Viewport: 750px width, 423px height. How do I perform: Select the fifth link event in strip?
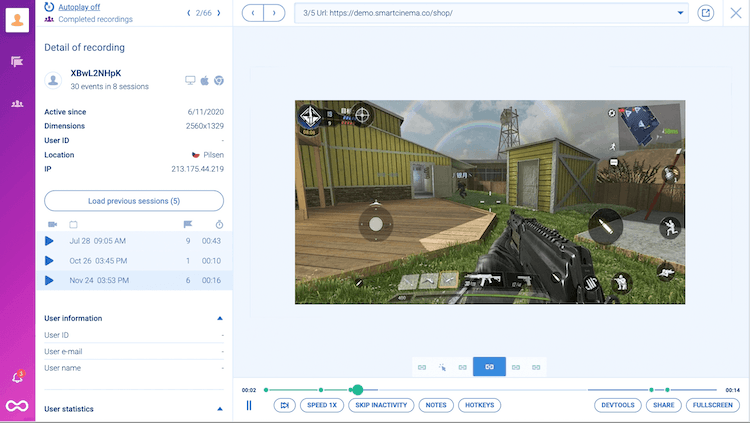[516, 367]
